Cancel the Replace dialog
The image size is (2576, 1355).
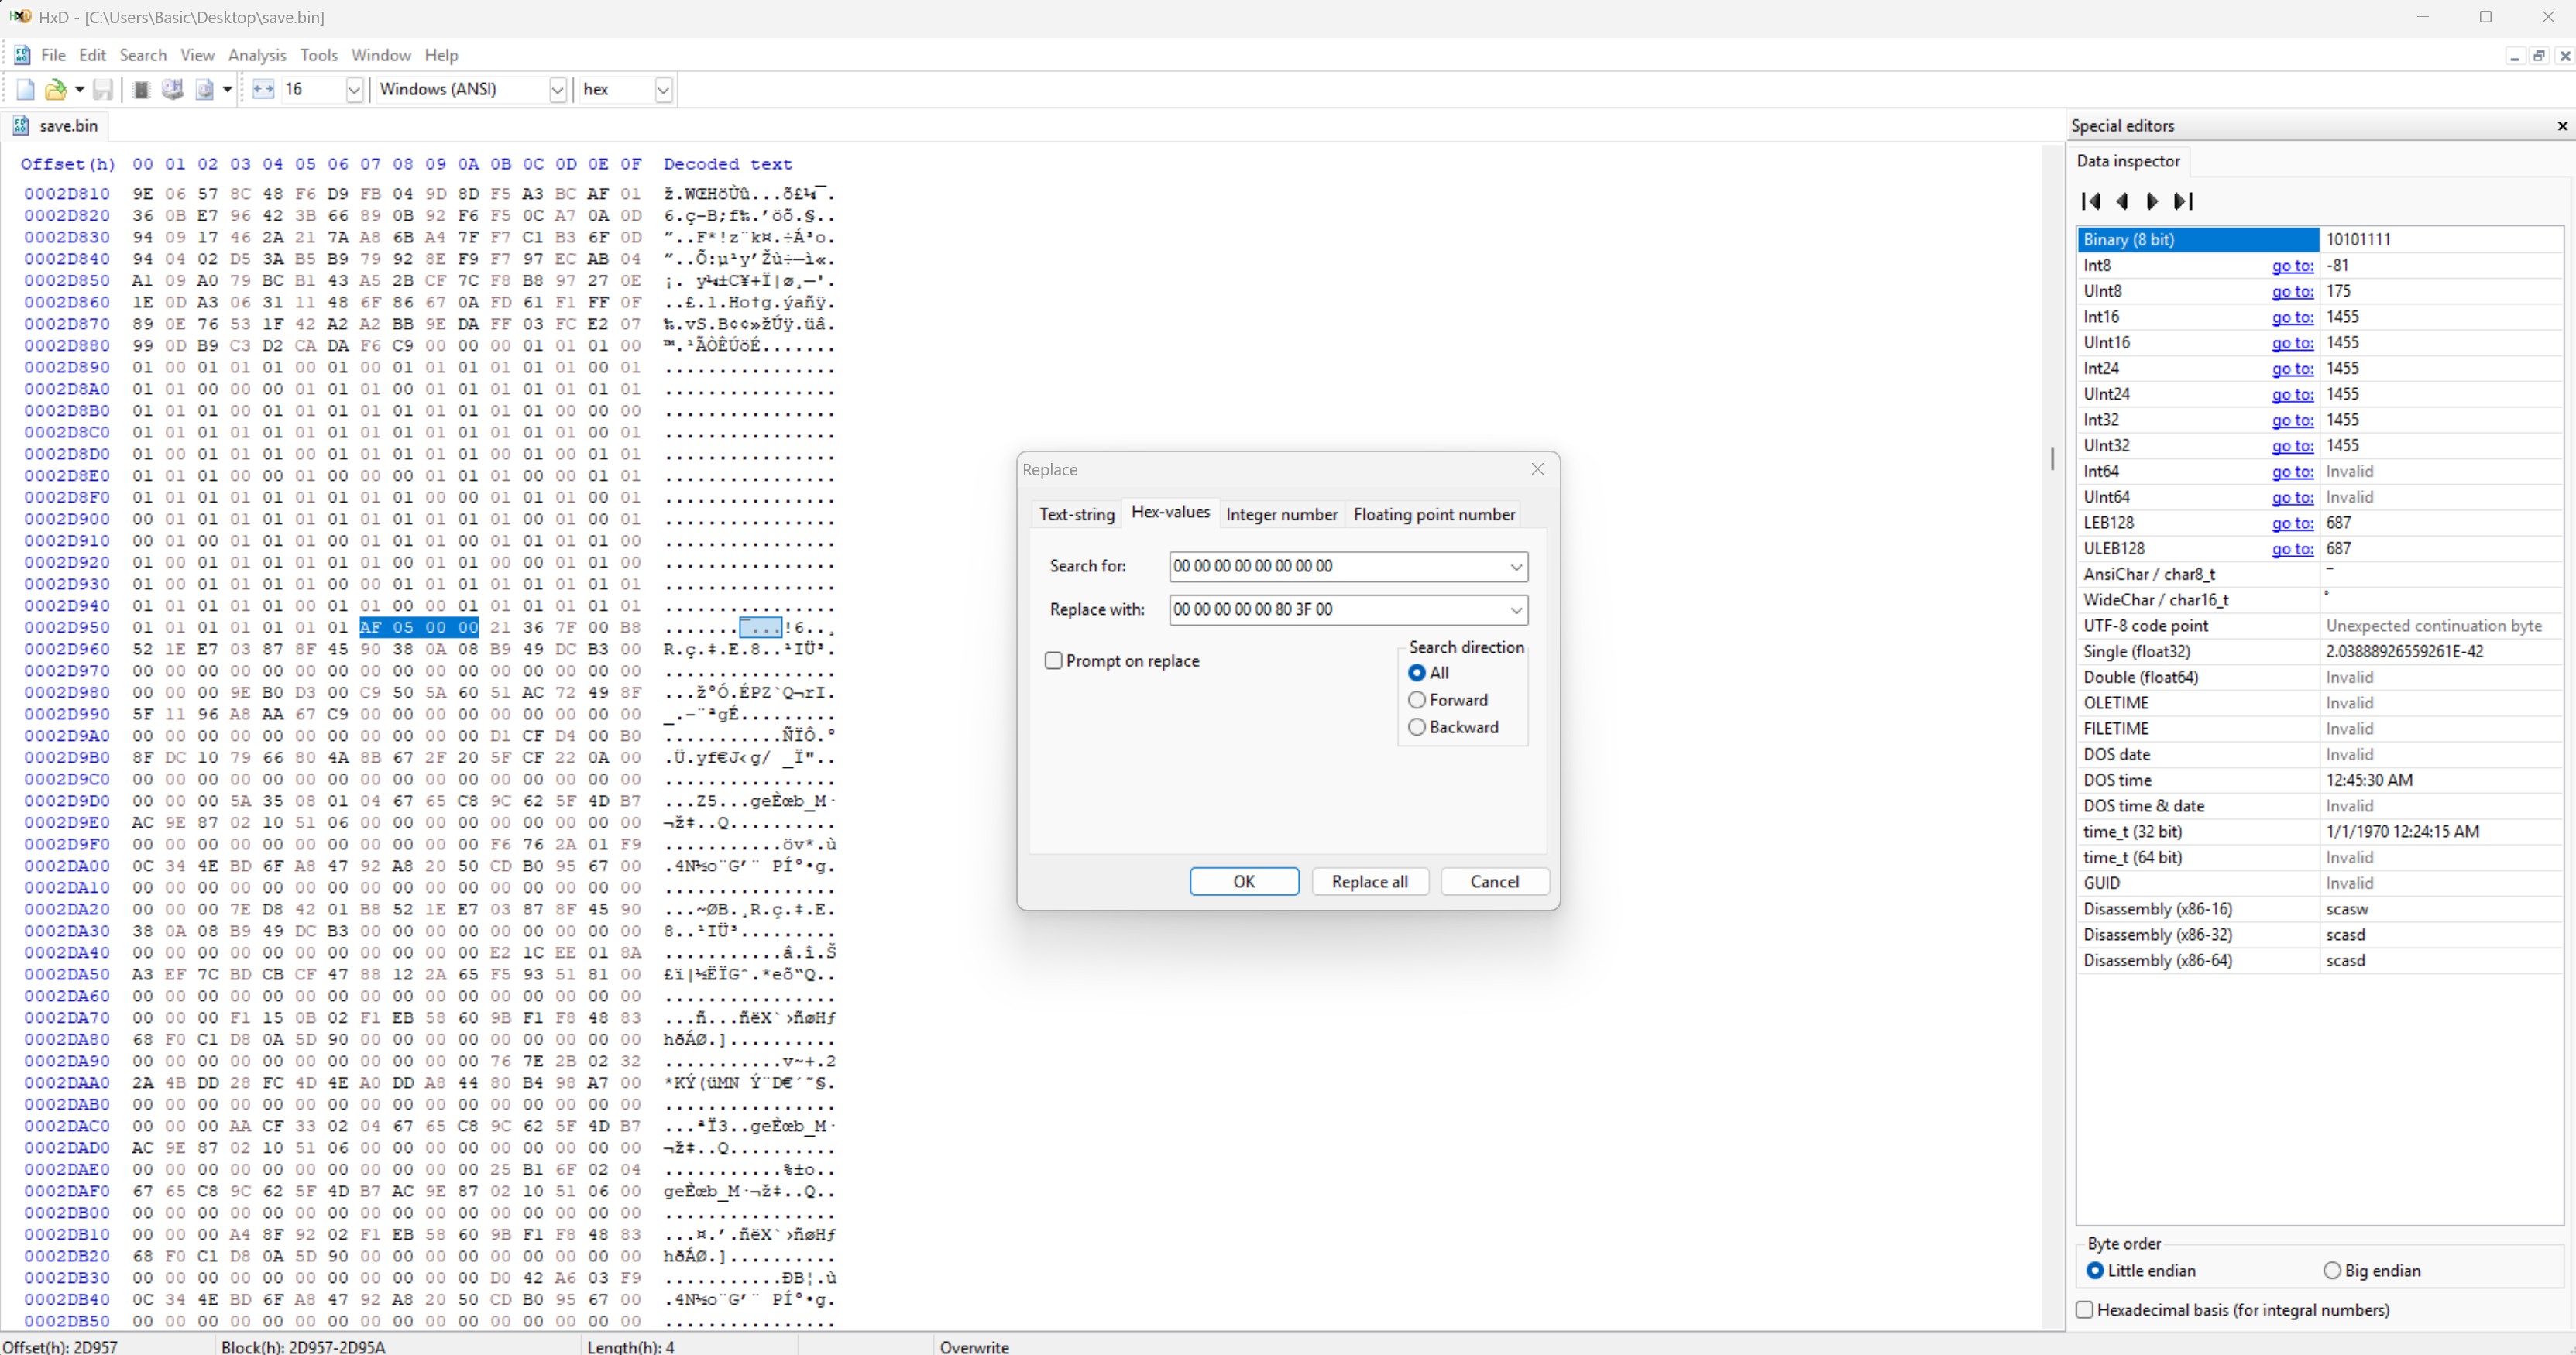[1494, 881]
